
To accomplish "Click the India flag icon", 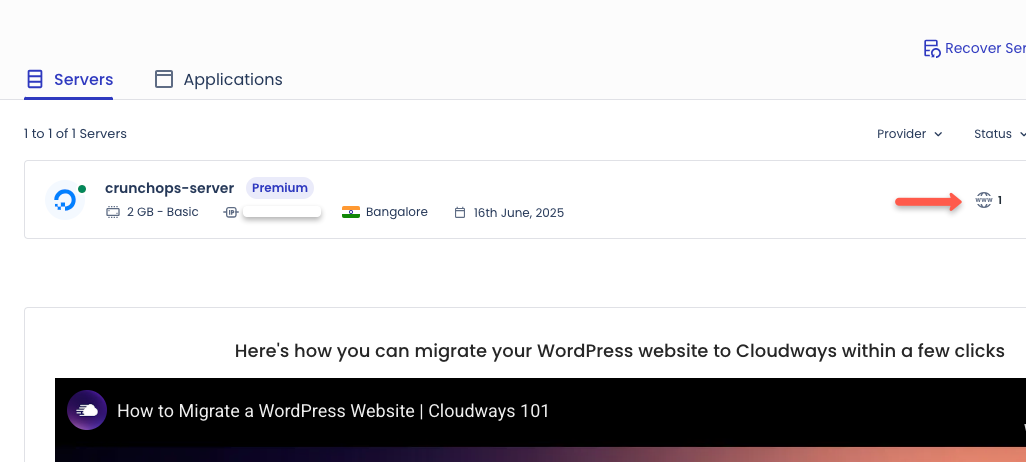I will [351, 212].
